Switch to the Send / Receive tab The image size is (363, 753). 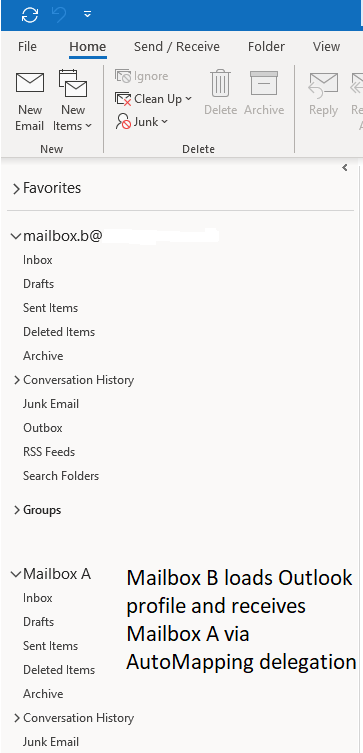[177, 47]
